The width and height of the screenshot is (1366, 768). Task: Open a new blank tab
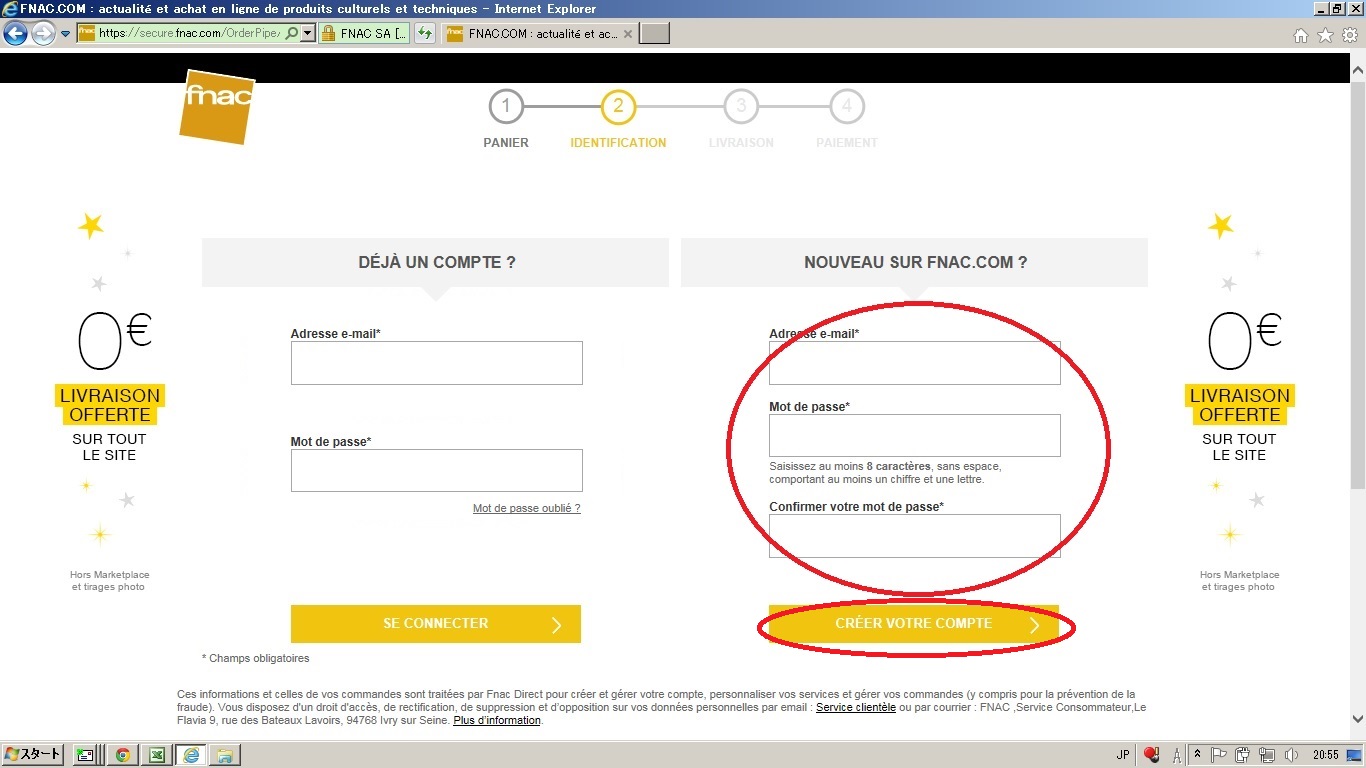point(654,34)
